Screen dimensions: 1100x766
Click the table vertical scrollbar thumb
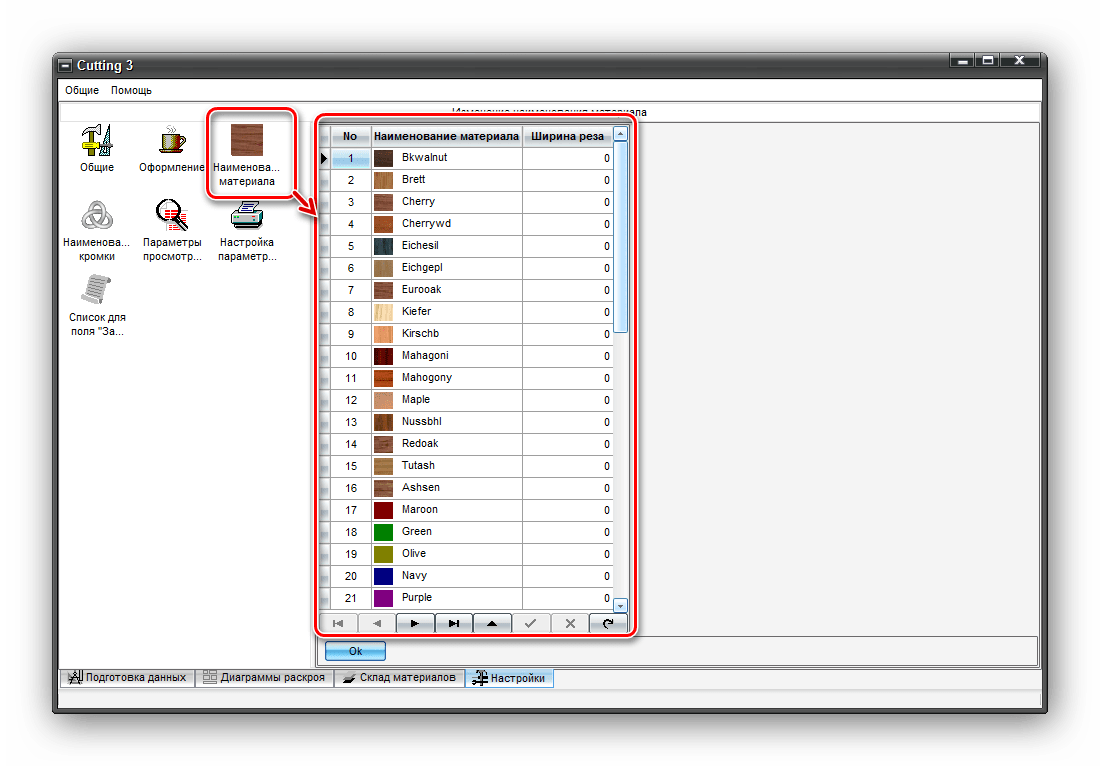point(620,236)
